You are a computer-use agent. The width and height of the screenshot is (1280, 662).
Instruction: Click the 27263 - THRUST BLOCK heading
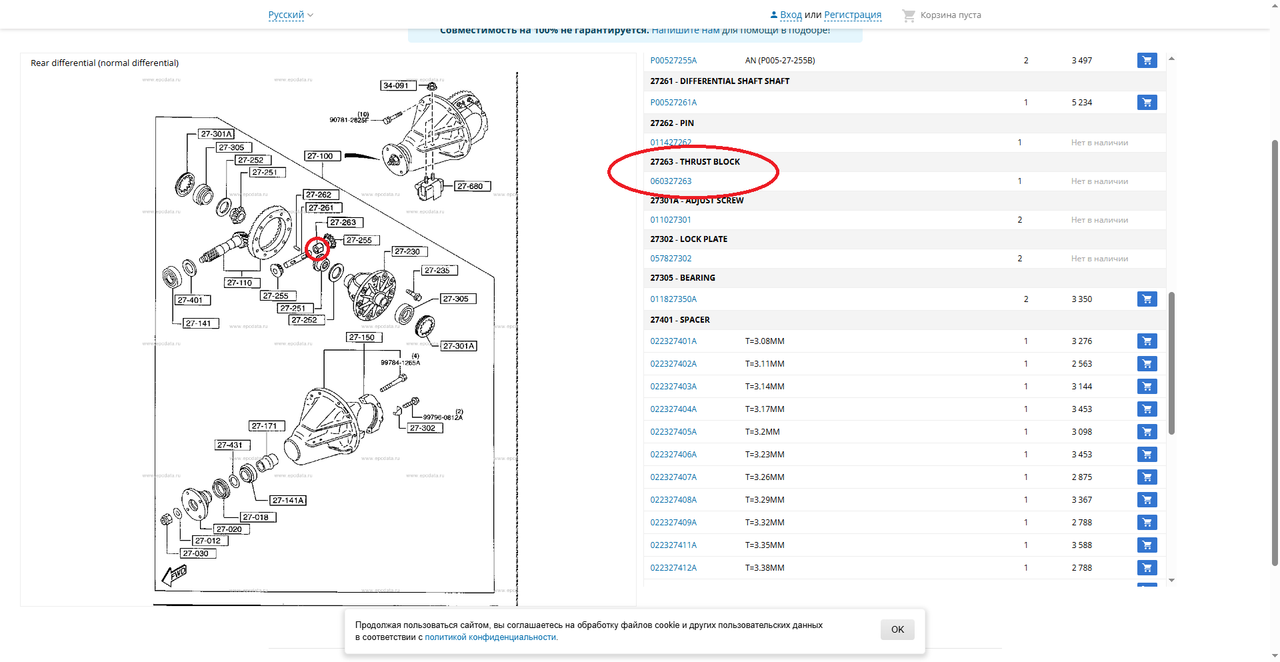click(695, 161)
